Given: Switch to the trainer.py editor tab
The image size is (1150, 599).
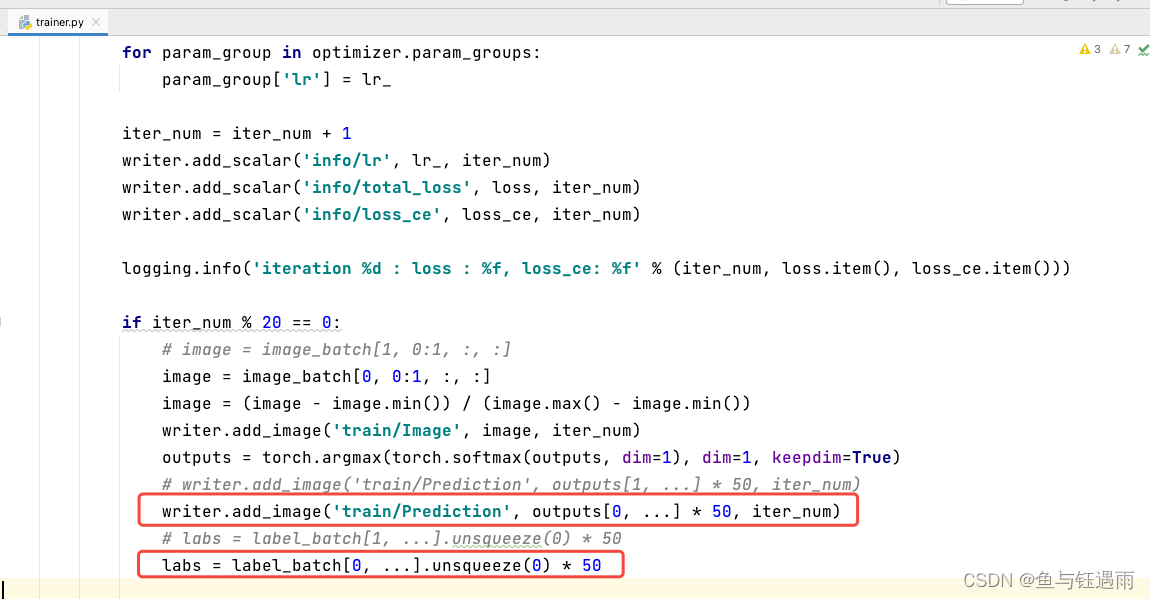Looking at the screenshot, I should (x=59, y=22).
